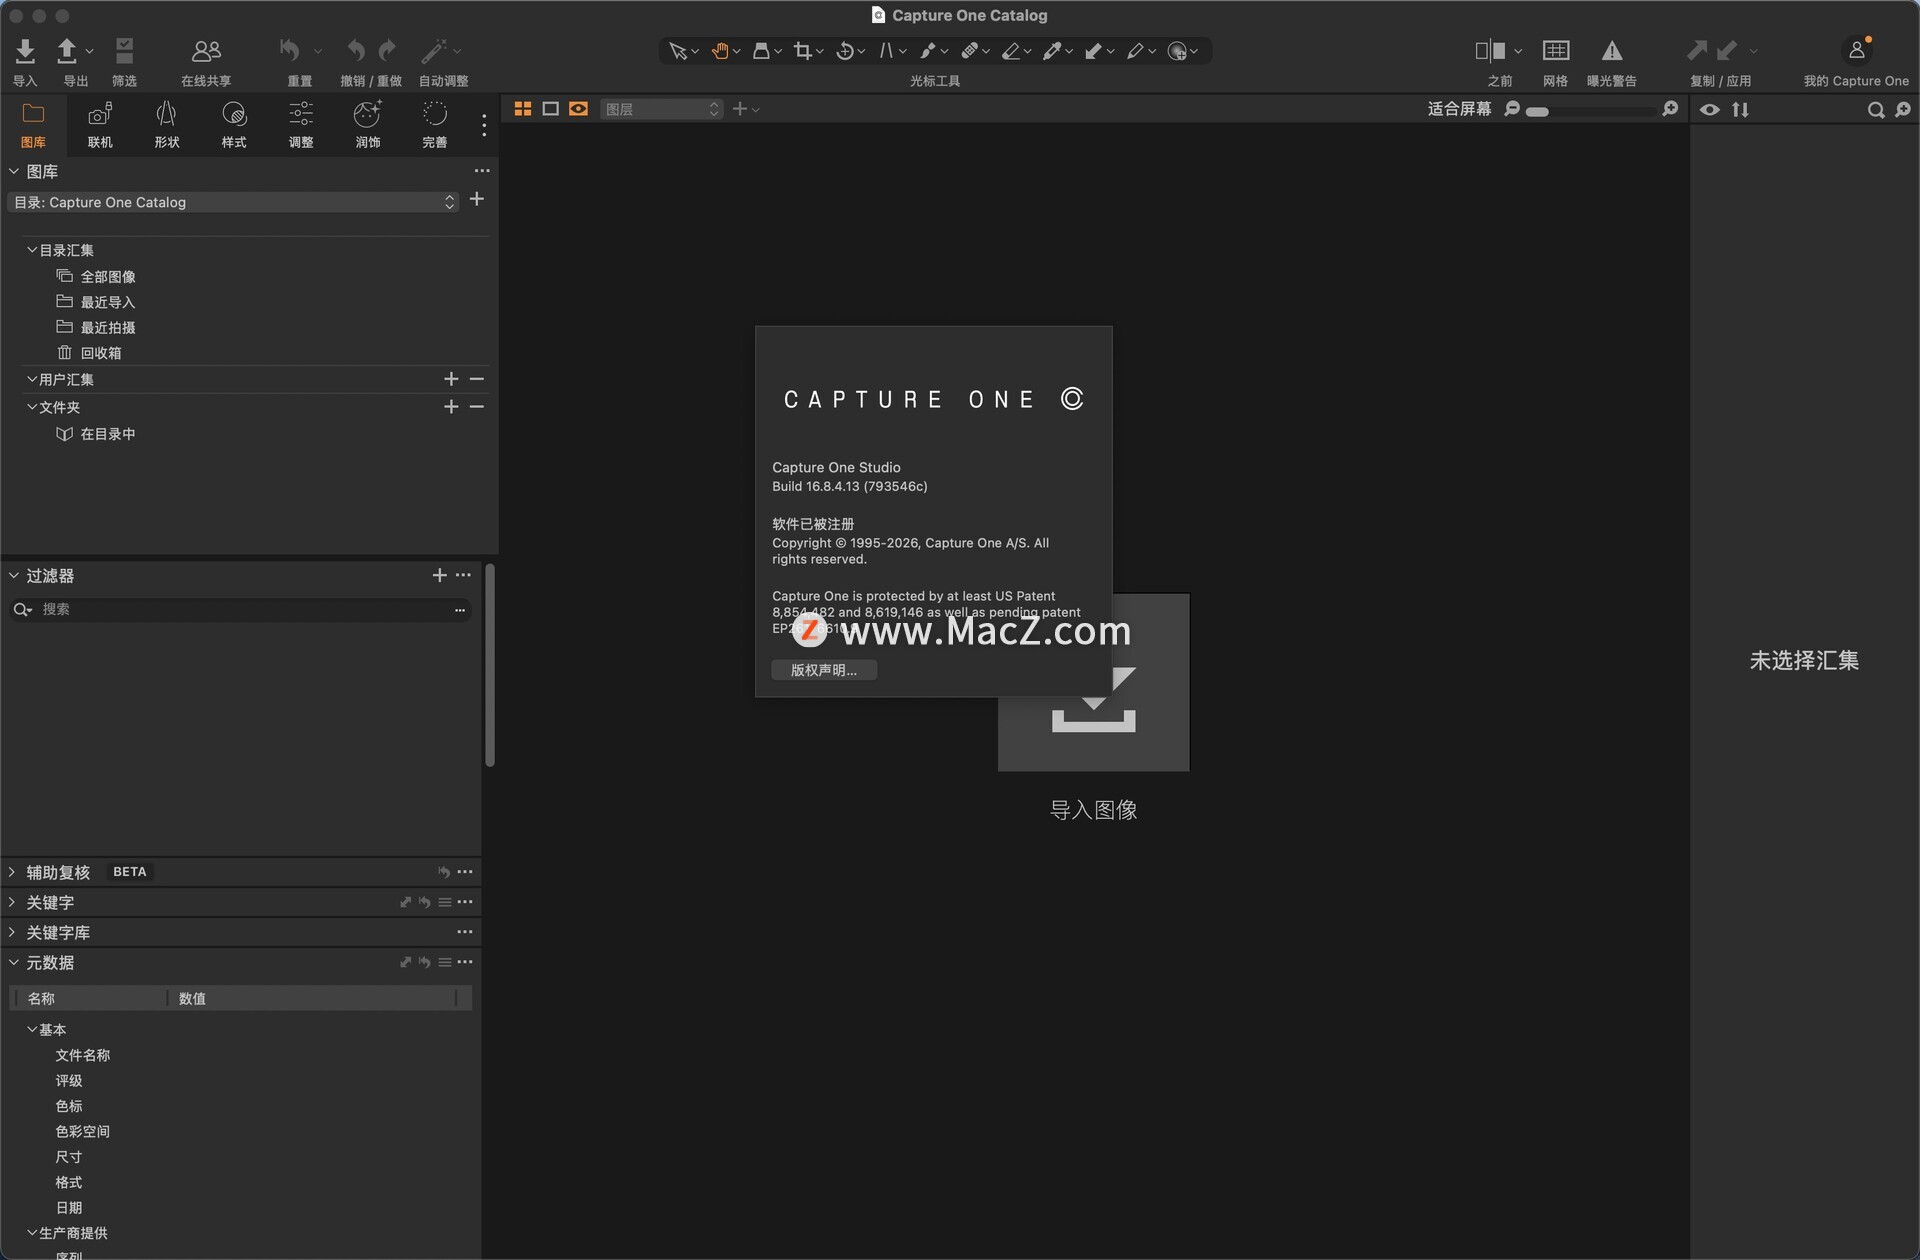This screenshot has width=1920, height=1260.
Task: Switch to the 样式 tab
Action: click(x=234, y=124)
